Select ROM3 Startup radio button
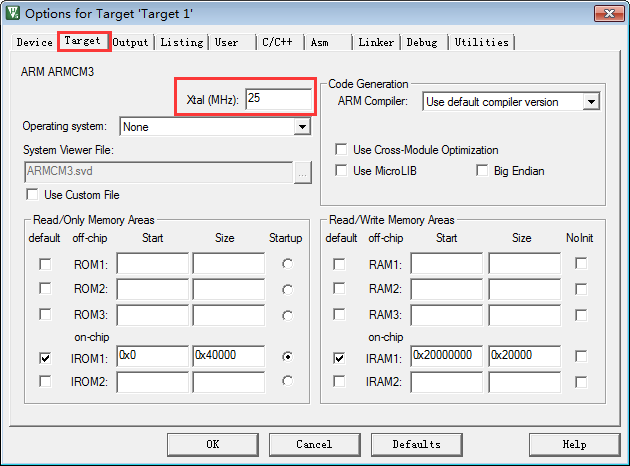The image size is (630, 466). [x=287, y=316]
